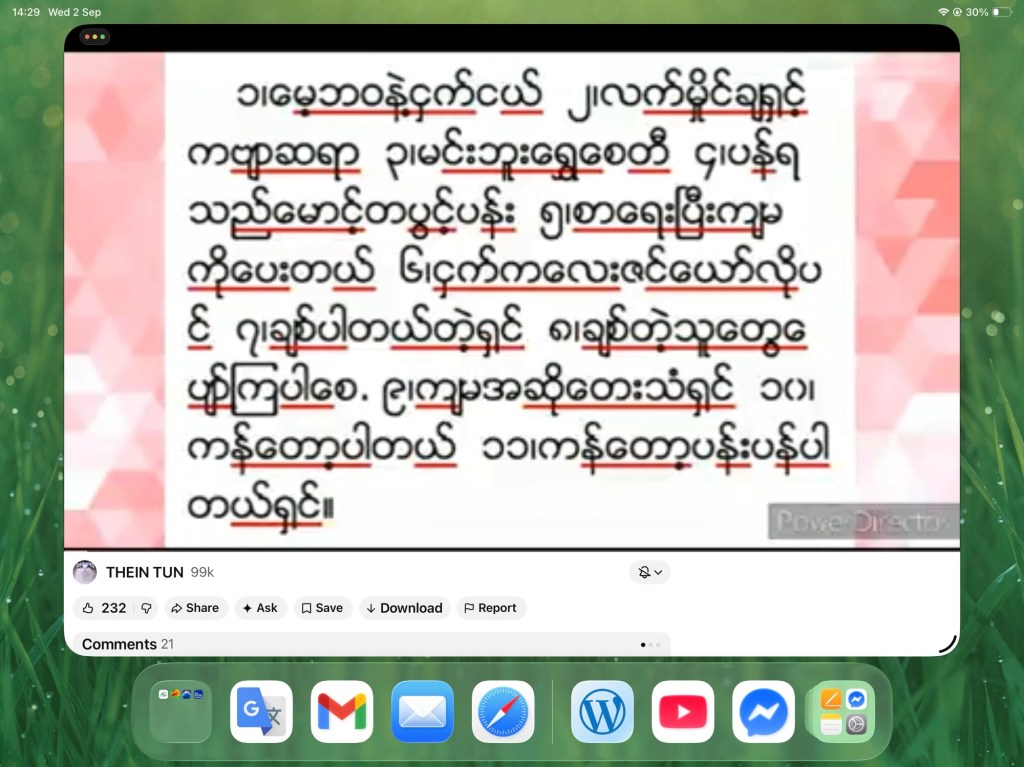Viewport: 1024px width, 767px height.
Task: Expand the Comments 21 section
Action: (x=372, y=644)
